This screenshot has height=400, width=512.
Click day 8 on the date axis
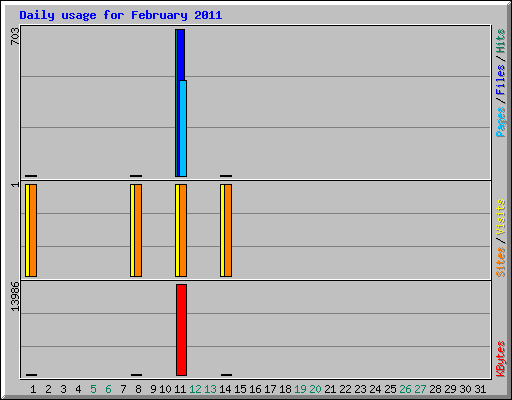(138, 389)
